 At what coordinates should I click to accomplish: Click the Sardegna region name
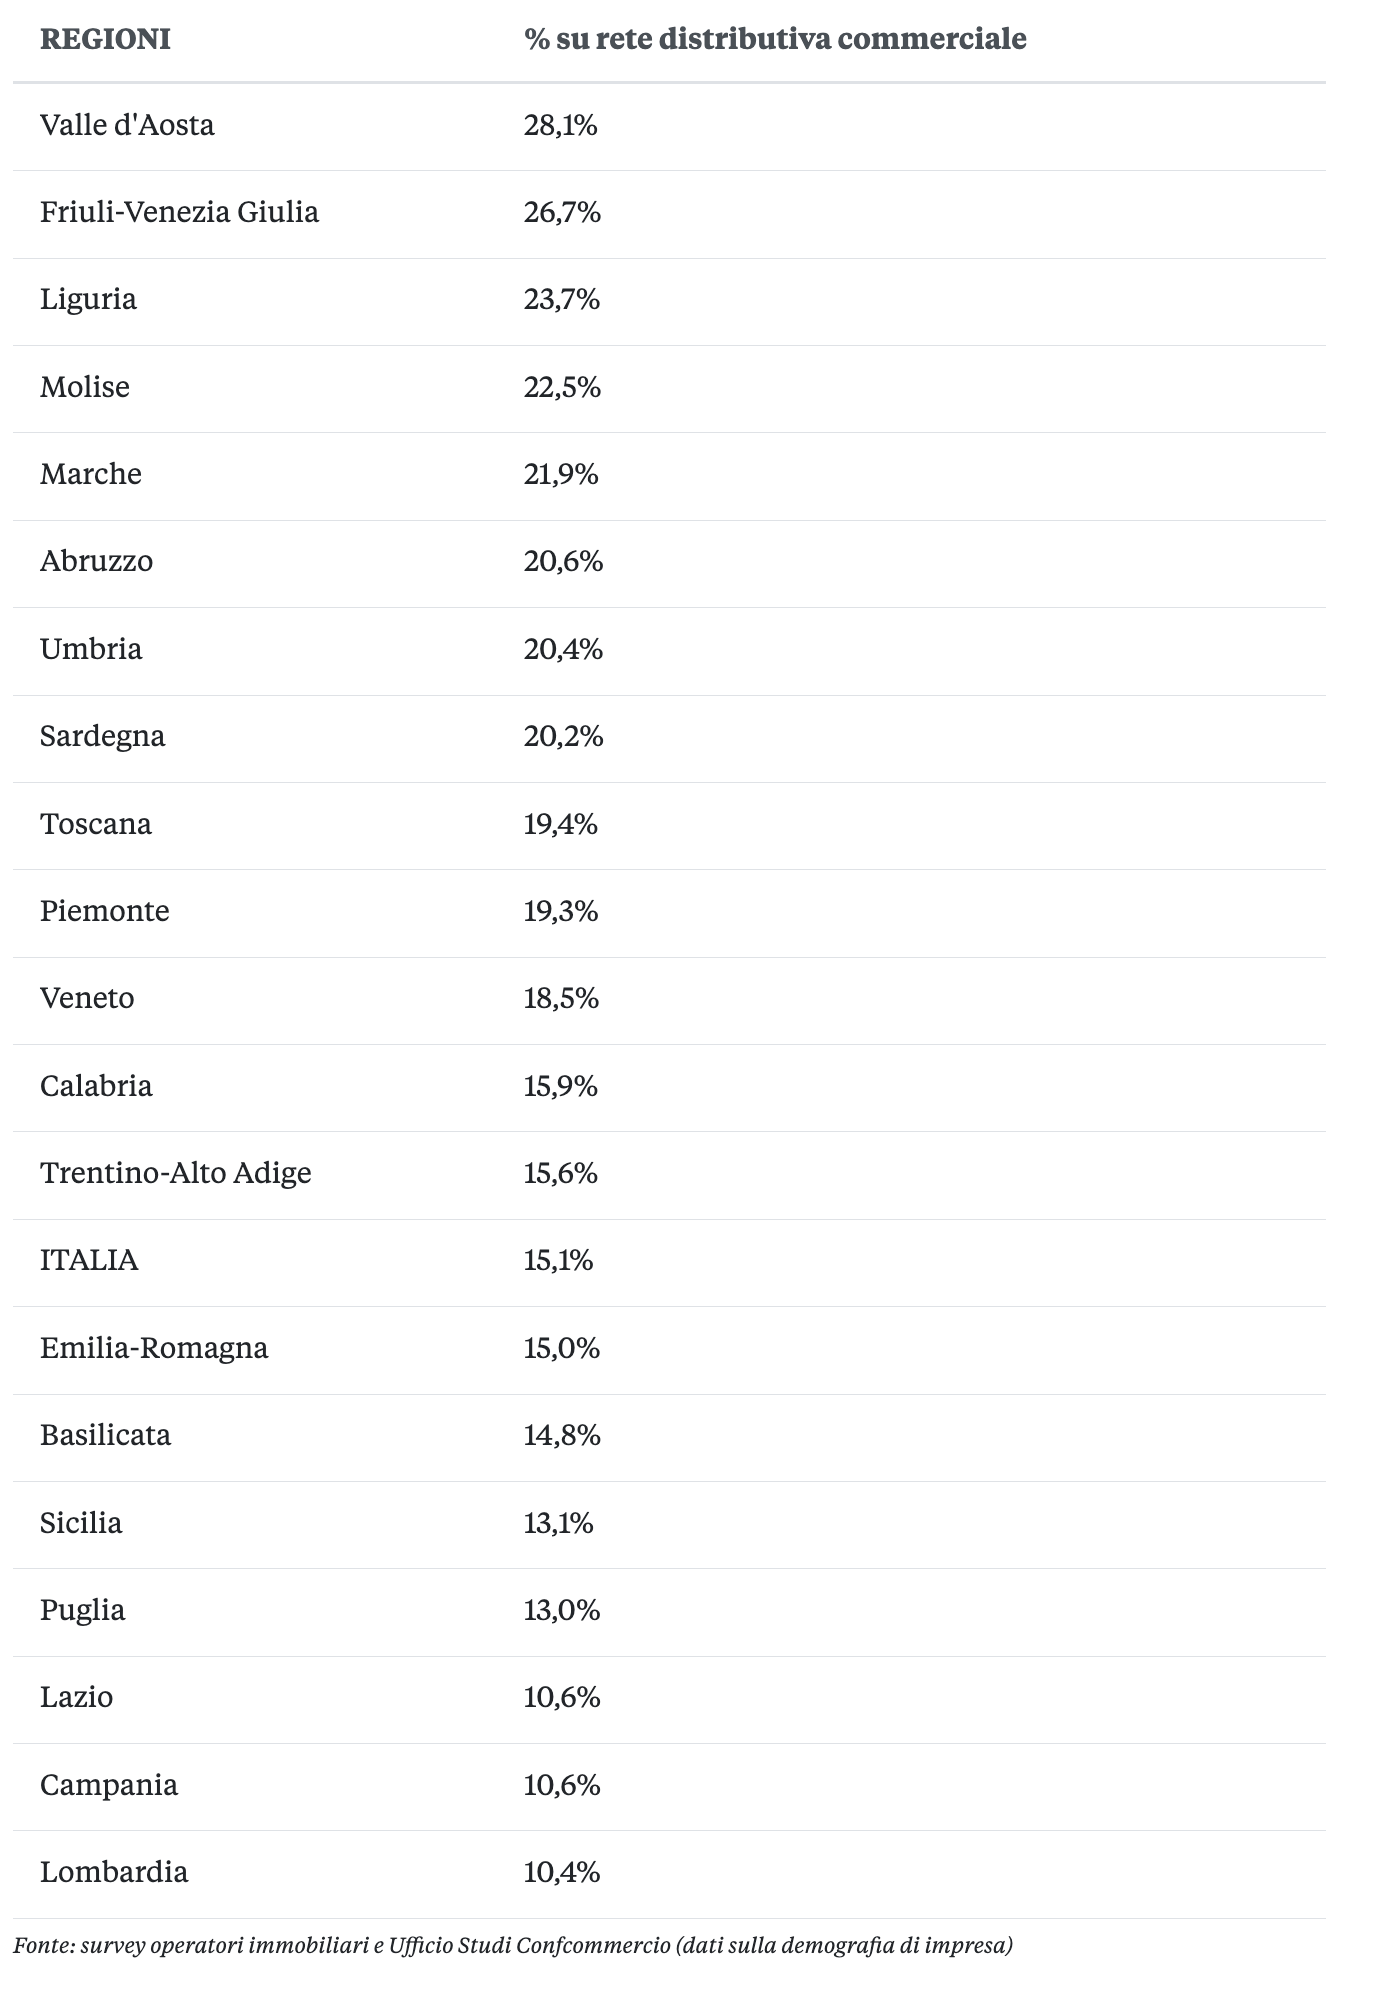click(x=102, y=736)
